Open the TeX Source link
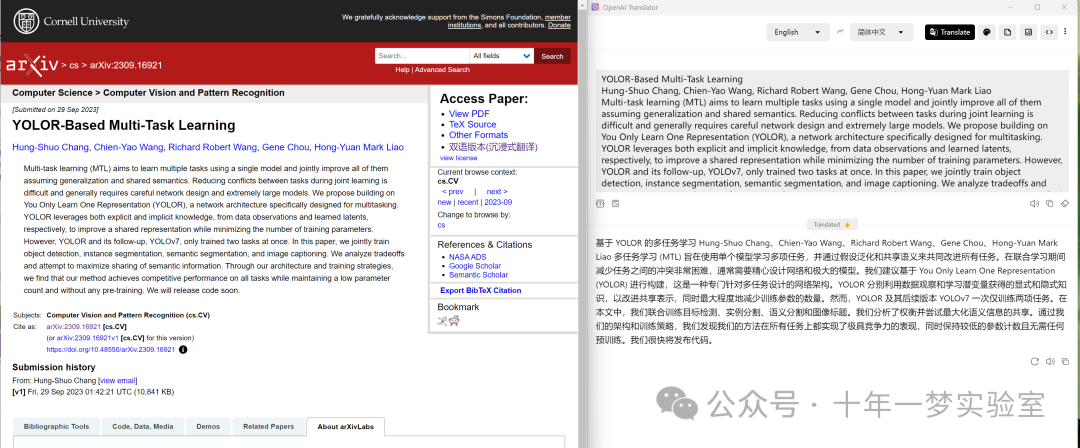Image resolution: width=1080 pixels, height=448 pixels. (472, 125)
